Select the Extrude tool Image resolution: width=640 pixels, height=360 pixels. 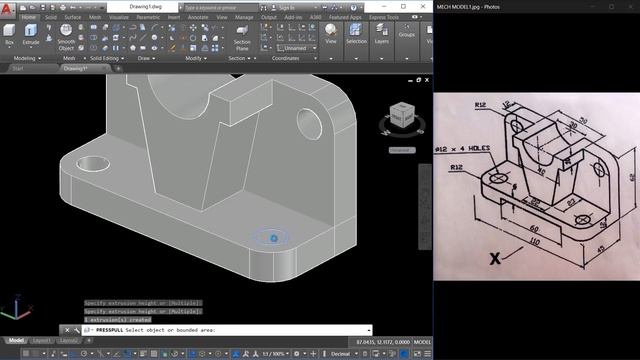[31, 34]
